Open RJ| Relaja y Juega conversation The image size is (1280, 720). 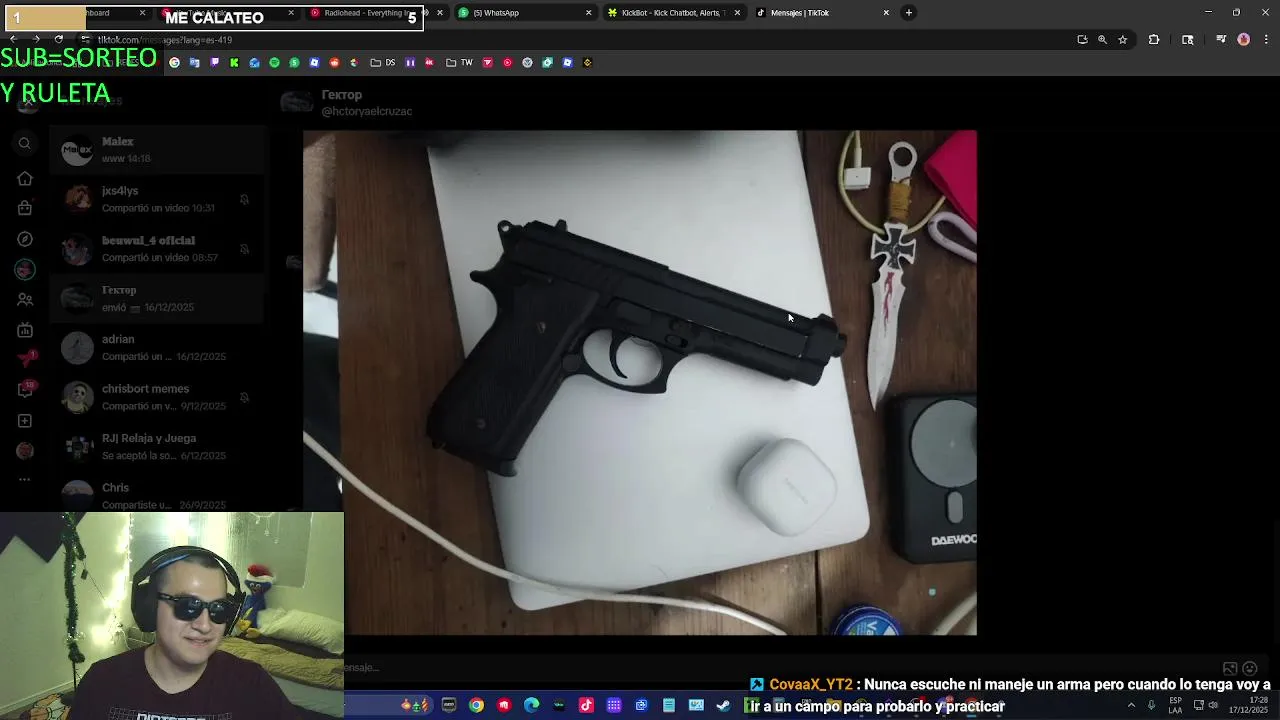tap(157, 447)
